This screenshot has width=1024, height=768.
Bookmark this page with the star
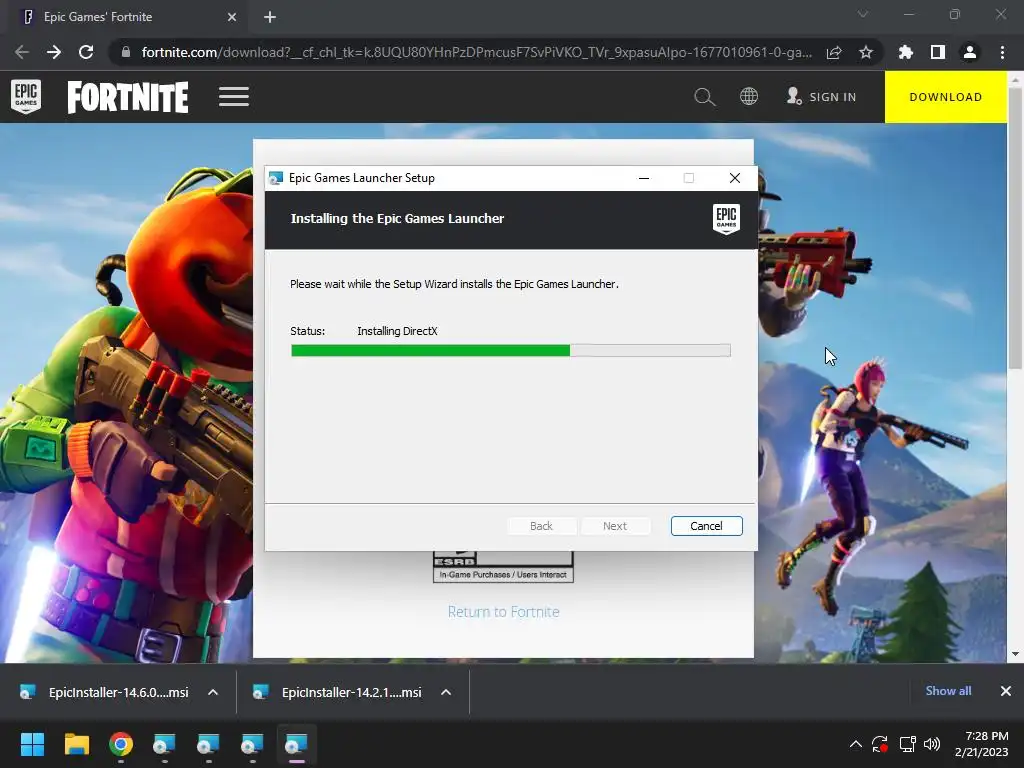tap(866, 52)
